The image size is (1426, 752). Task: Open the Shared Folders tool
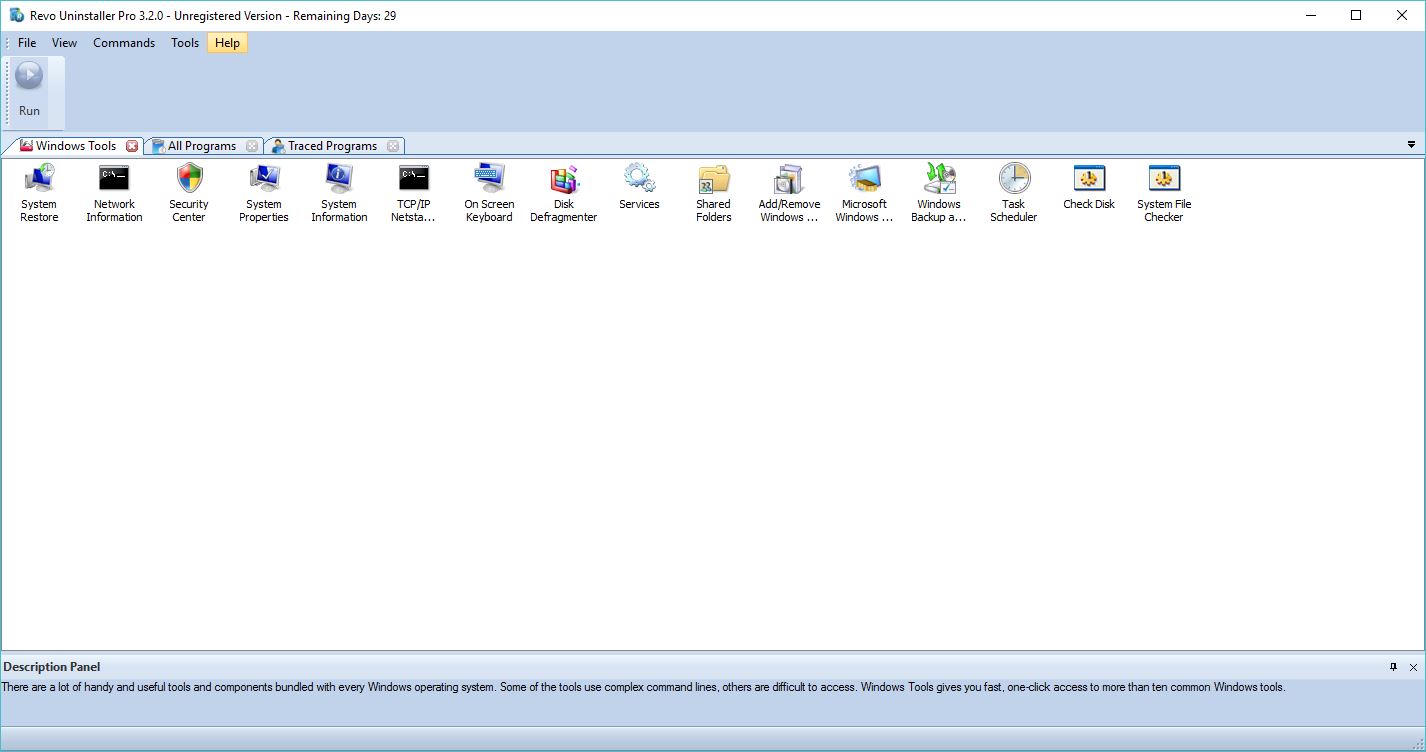point(713,192)
